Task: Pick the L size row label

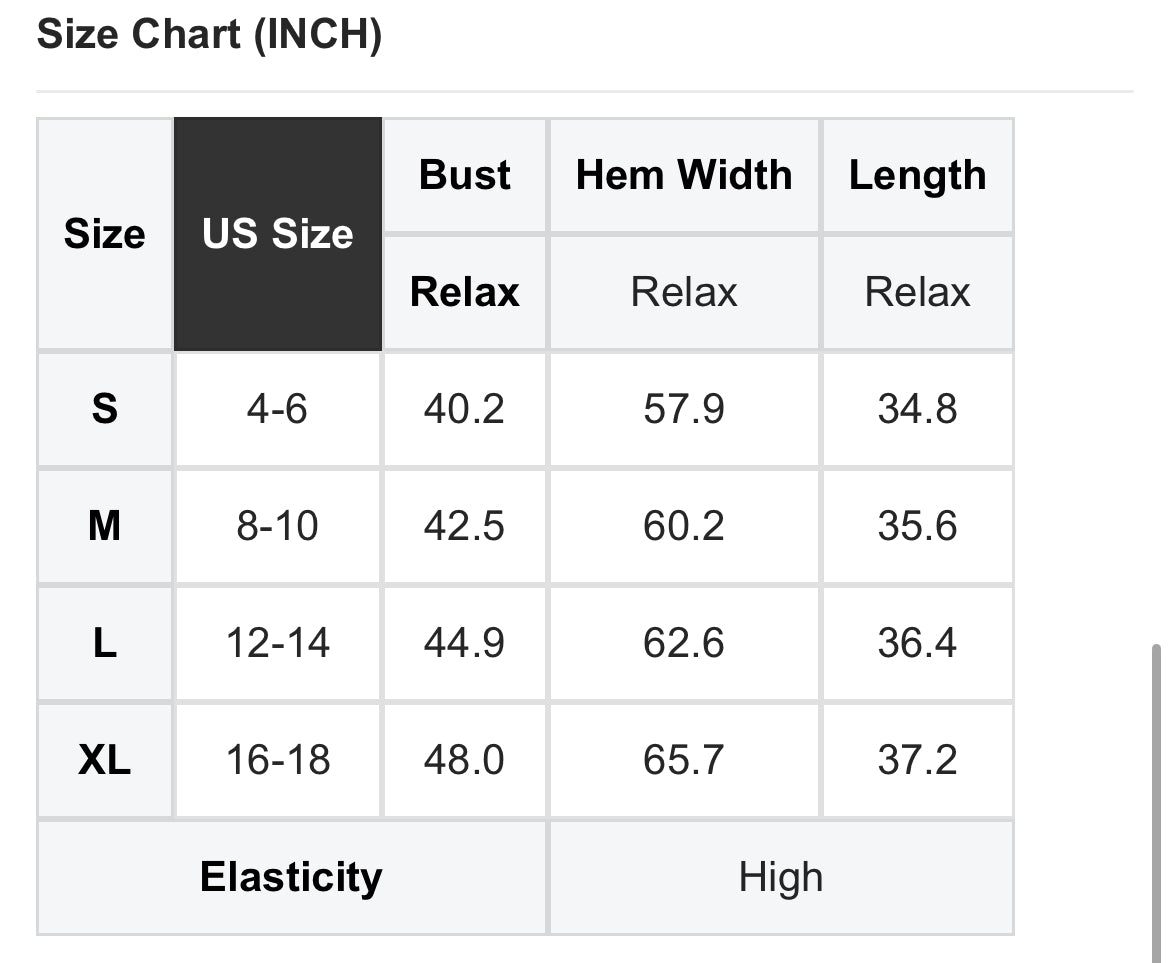Action: click(x=105, y=643)
